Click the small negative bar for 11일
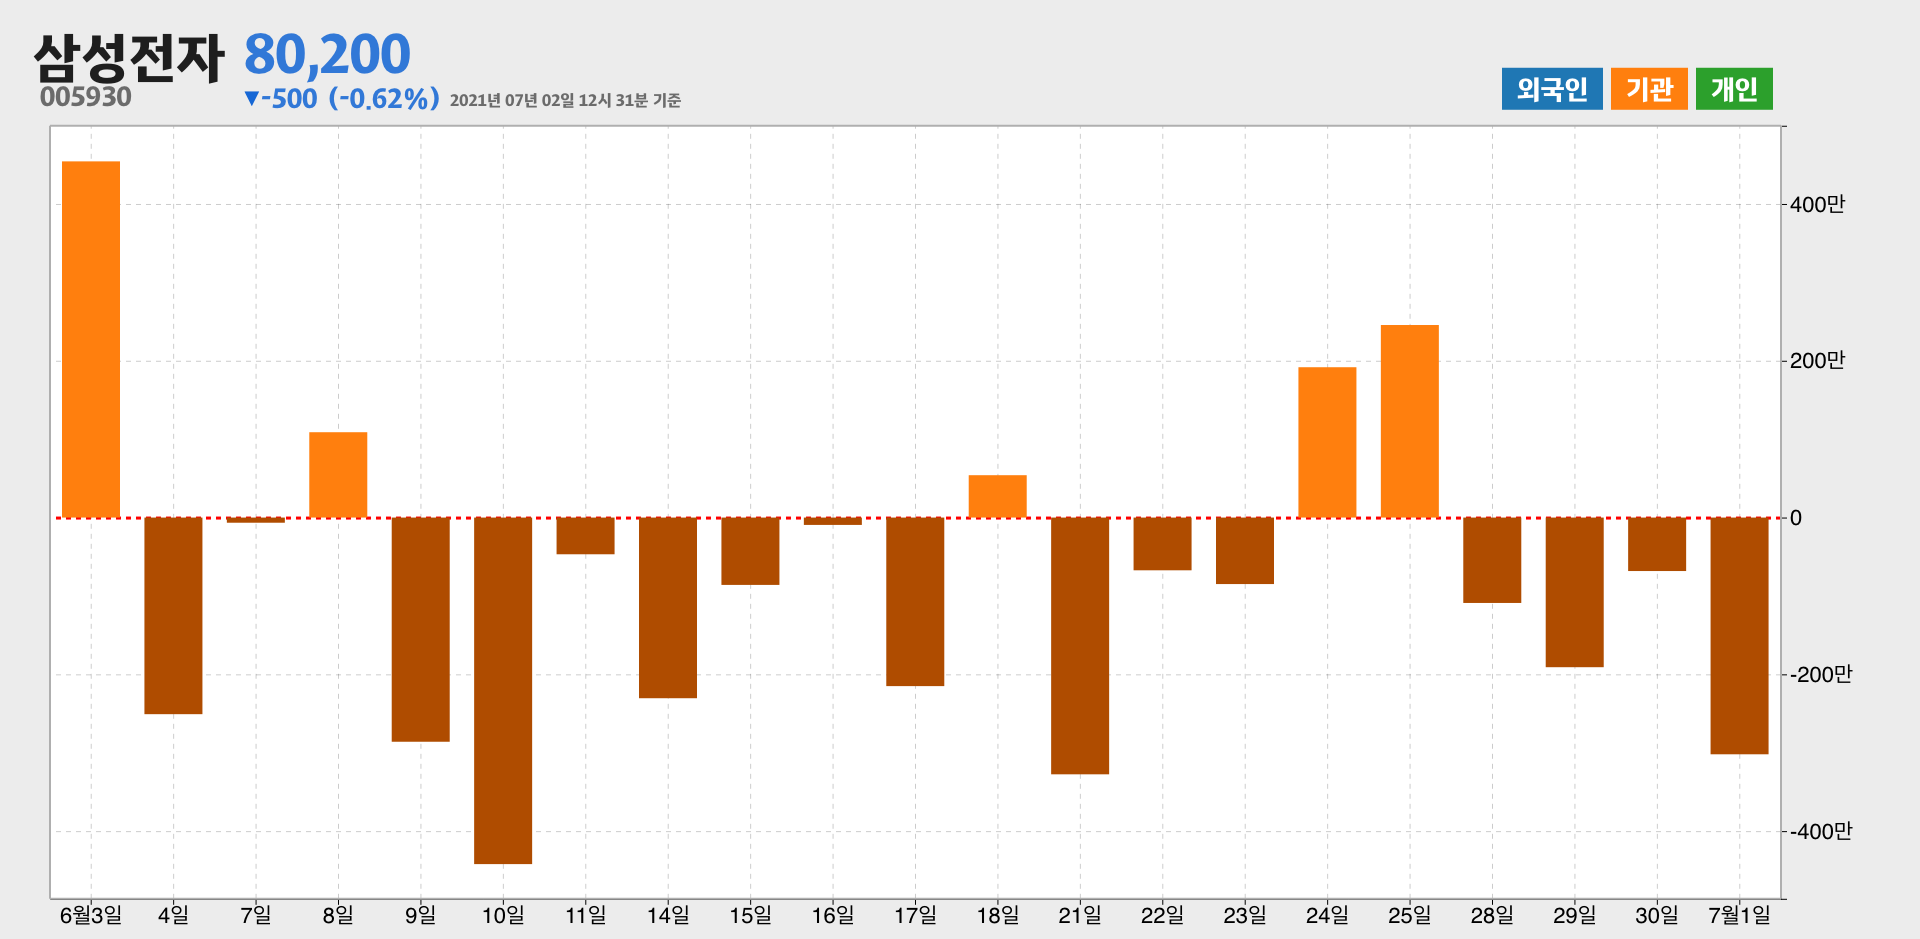The width and height of the screenshot is (1920, 939). coord(585,535)
